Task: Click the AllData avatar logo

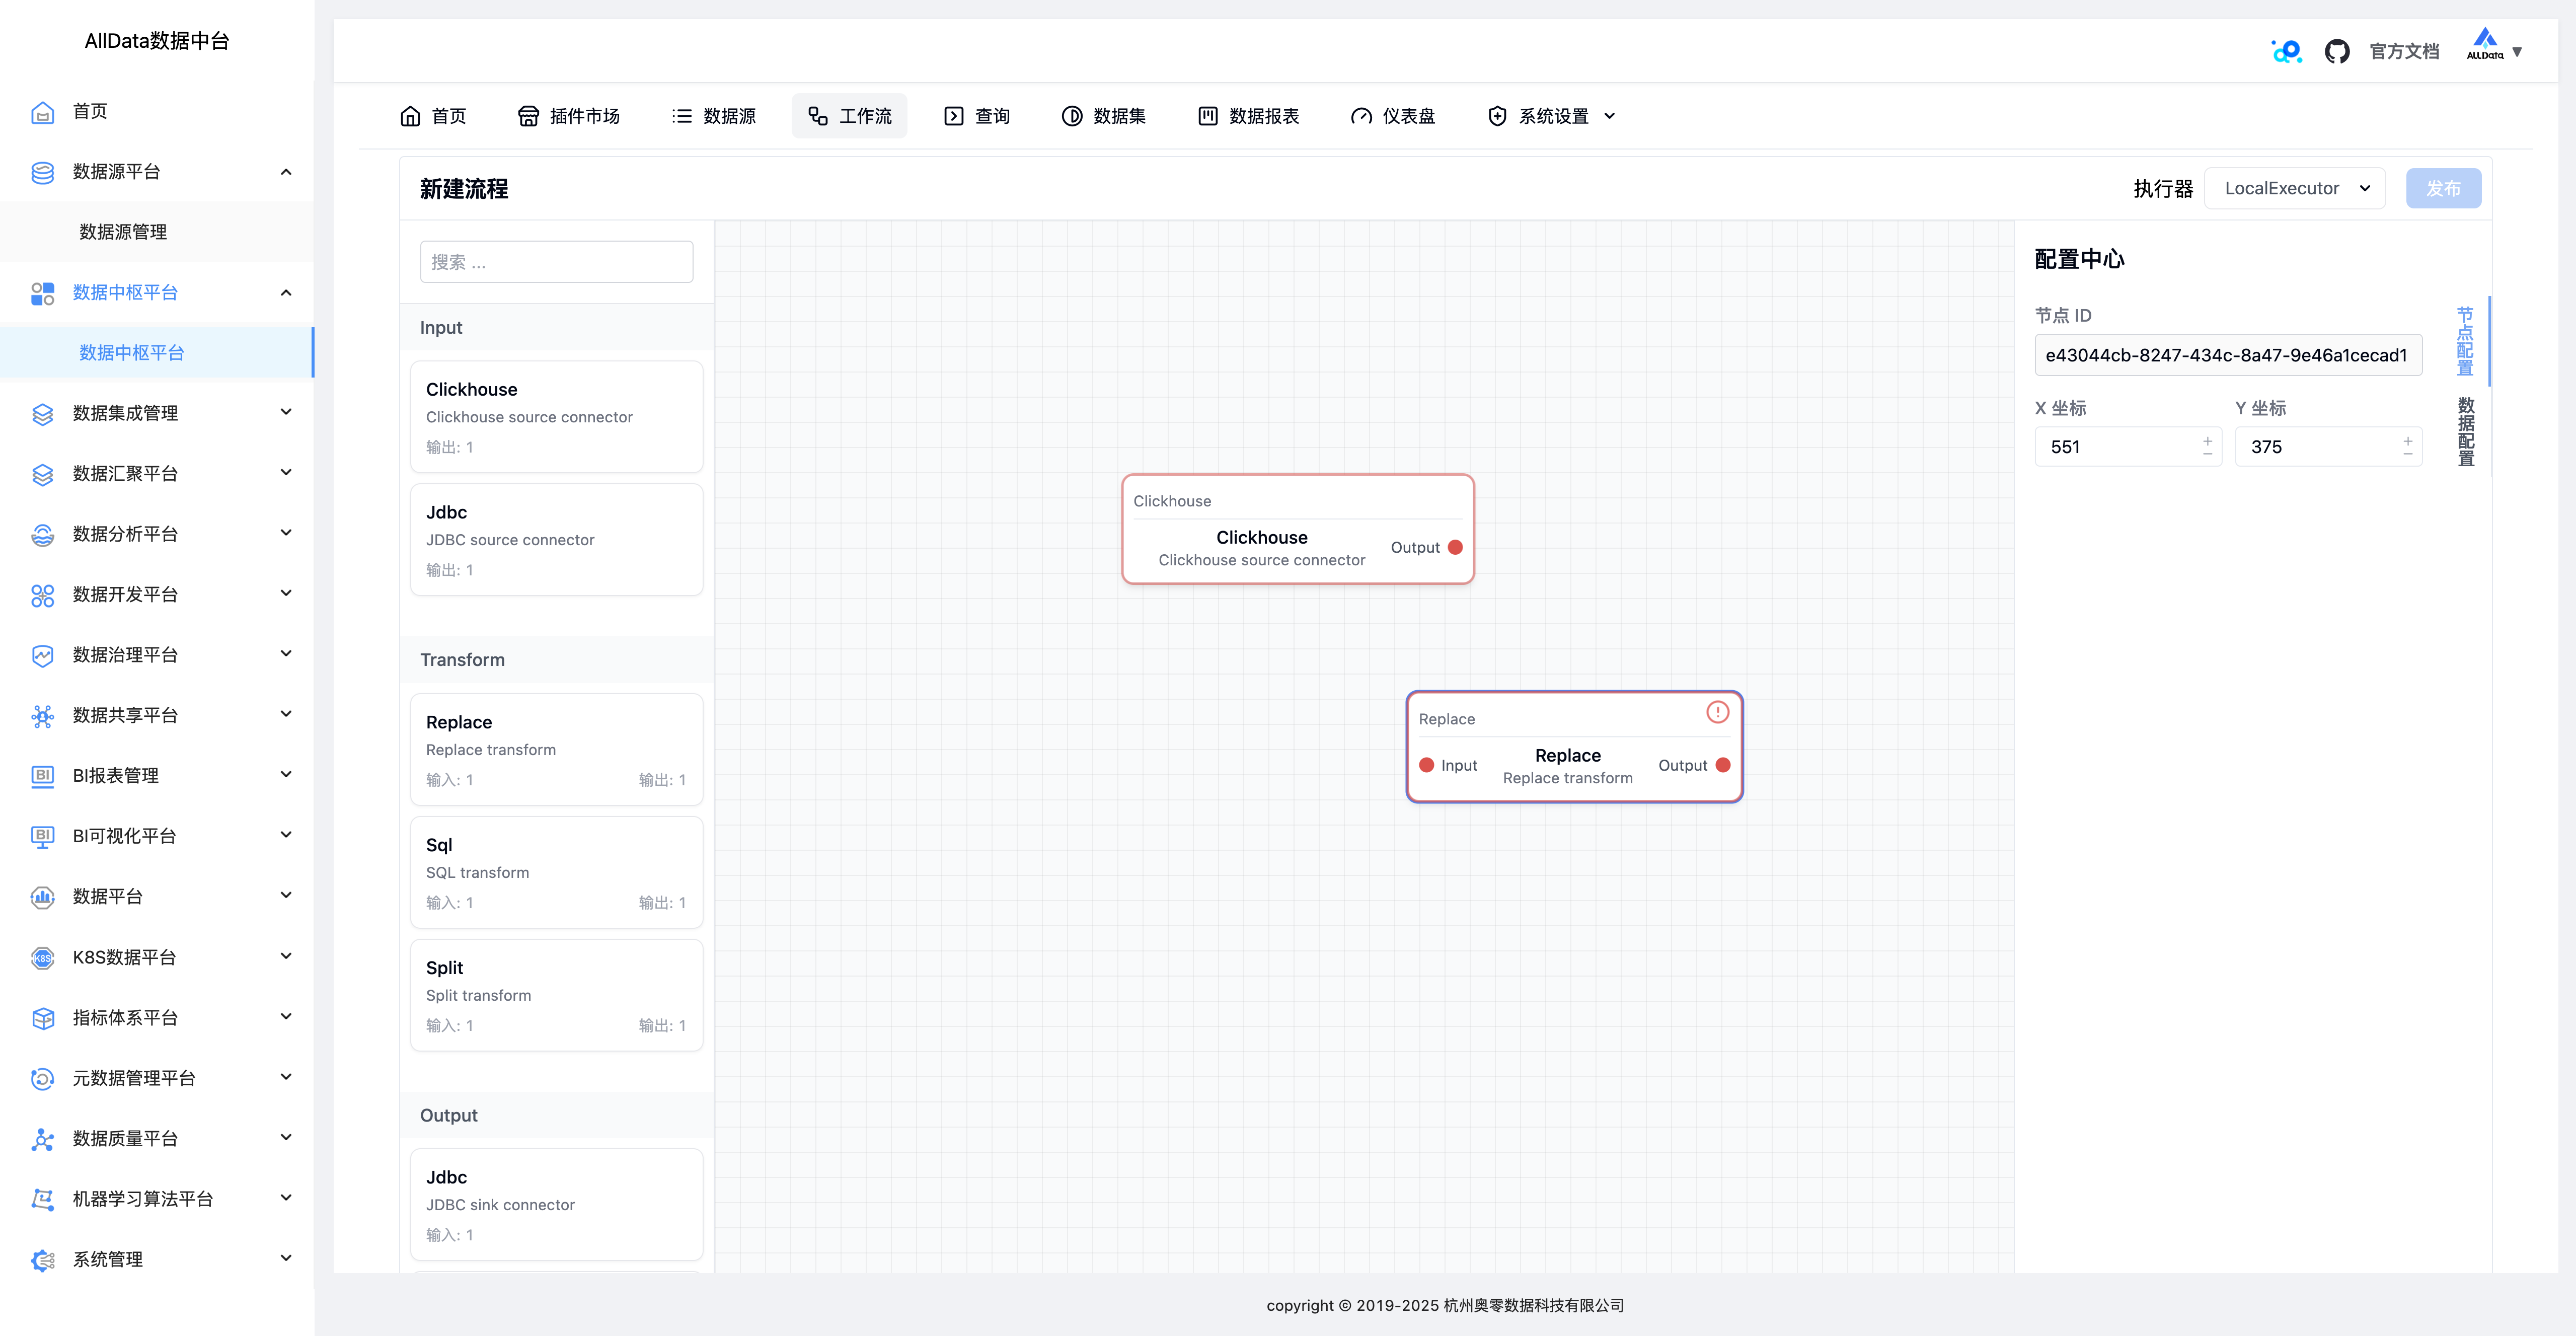Action: click(2485, 45)
